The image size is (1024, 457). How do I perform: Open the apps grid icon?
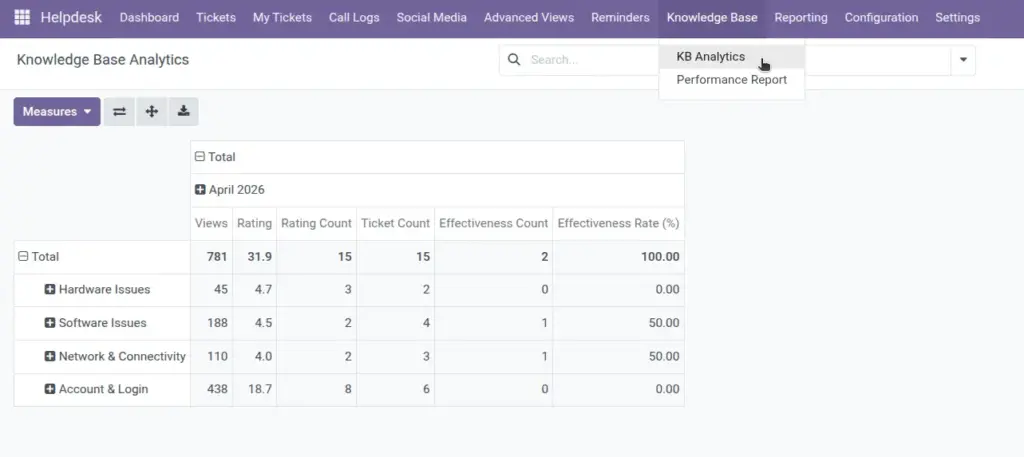pos(22,18)
